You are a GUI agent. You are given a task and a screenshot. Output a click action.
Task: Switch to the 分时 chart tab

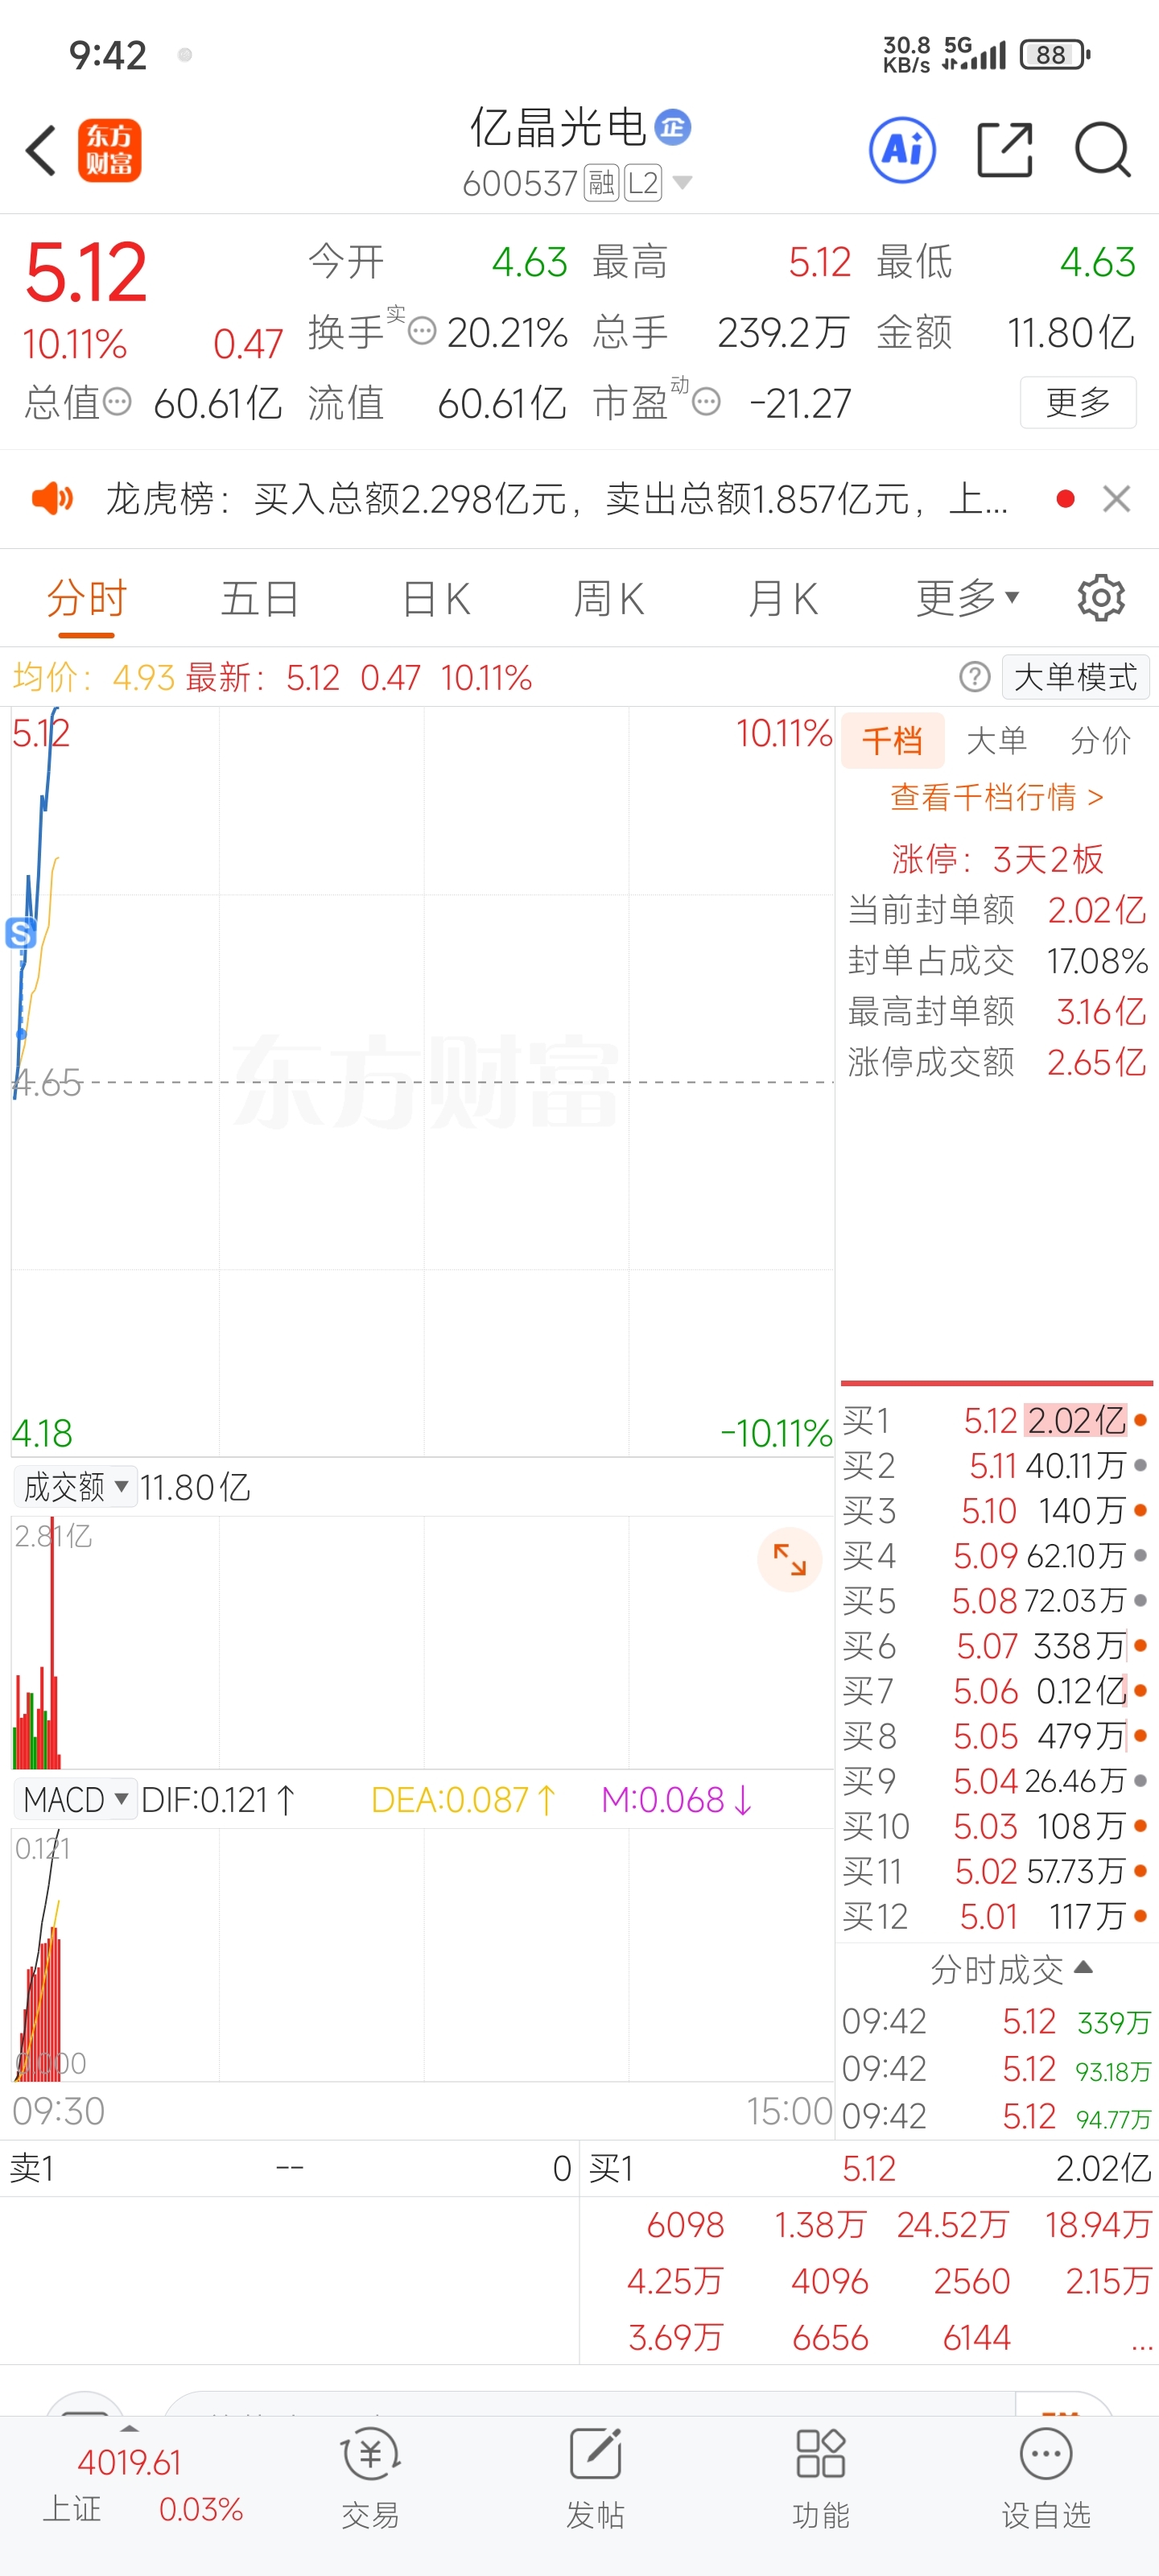coord(87,599)
